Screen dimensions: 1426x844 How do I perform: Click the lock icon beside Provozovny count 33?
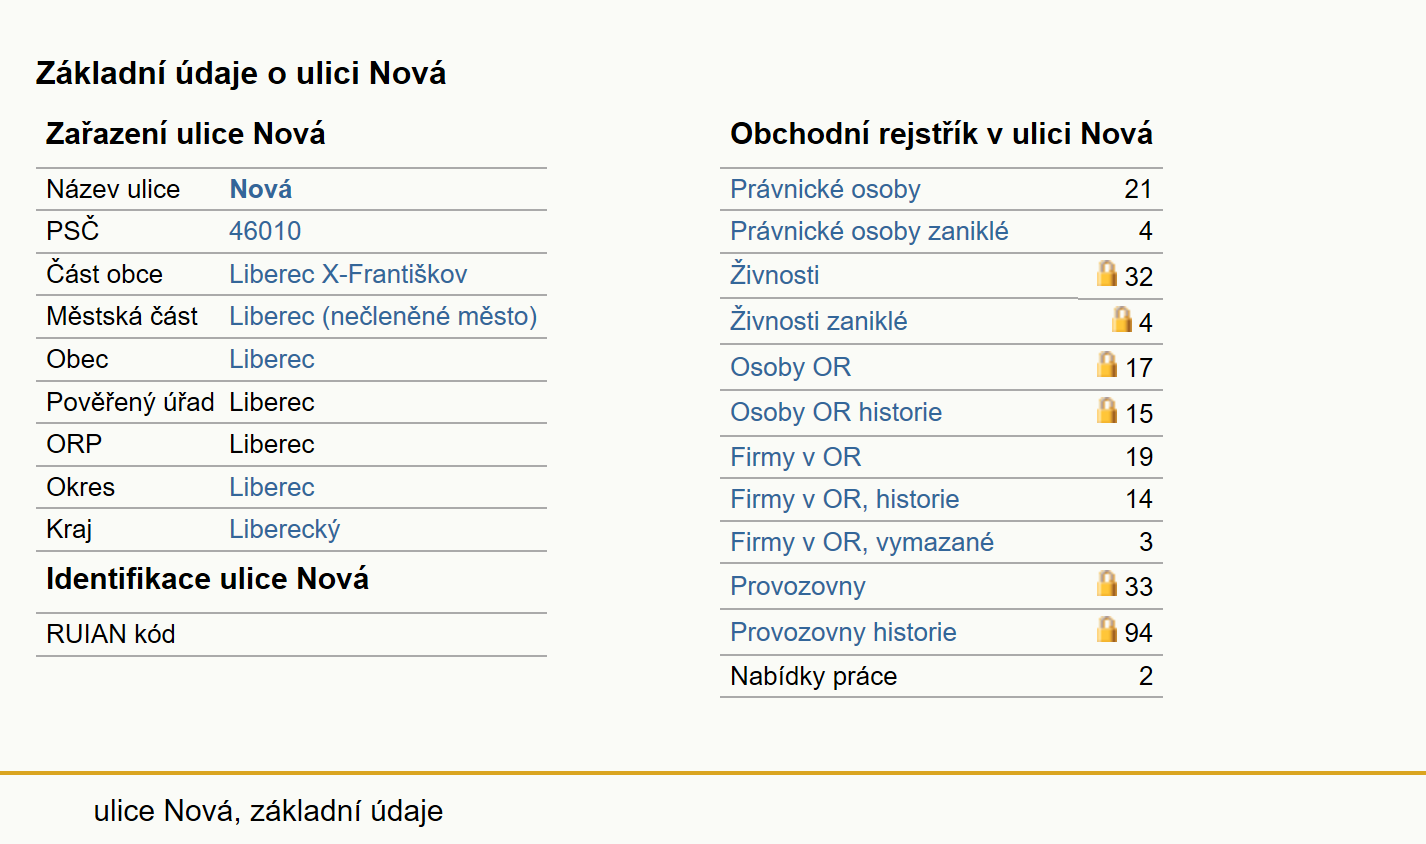[x=1106, y=583]
